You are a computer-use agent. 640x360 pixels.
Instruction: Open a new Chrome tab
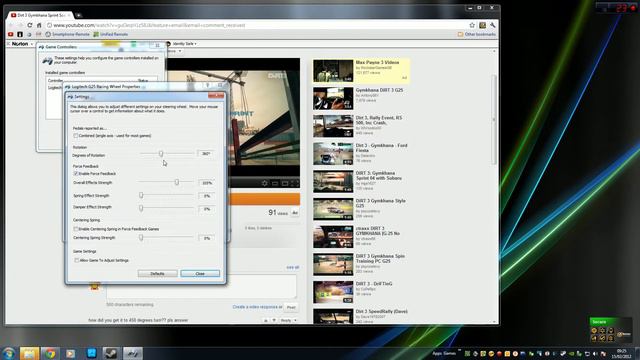coord(78,16)
